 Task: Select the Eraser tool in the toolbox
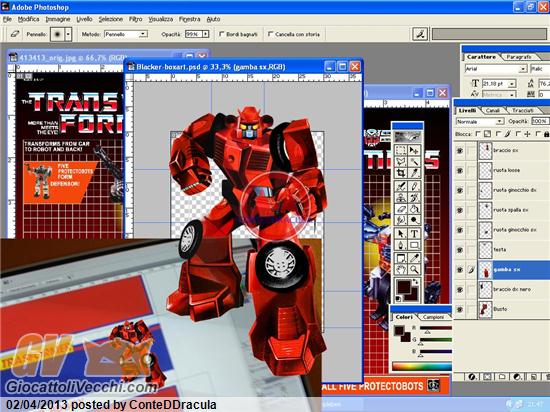(x=401, y=209)
